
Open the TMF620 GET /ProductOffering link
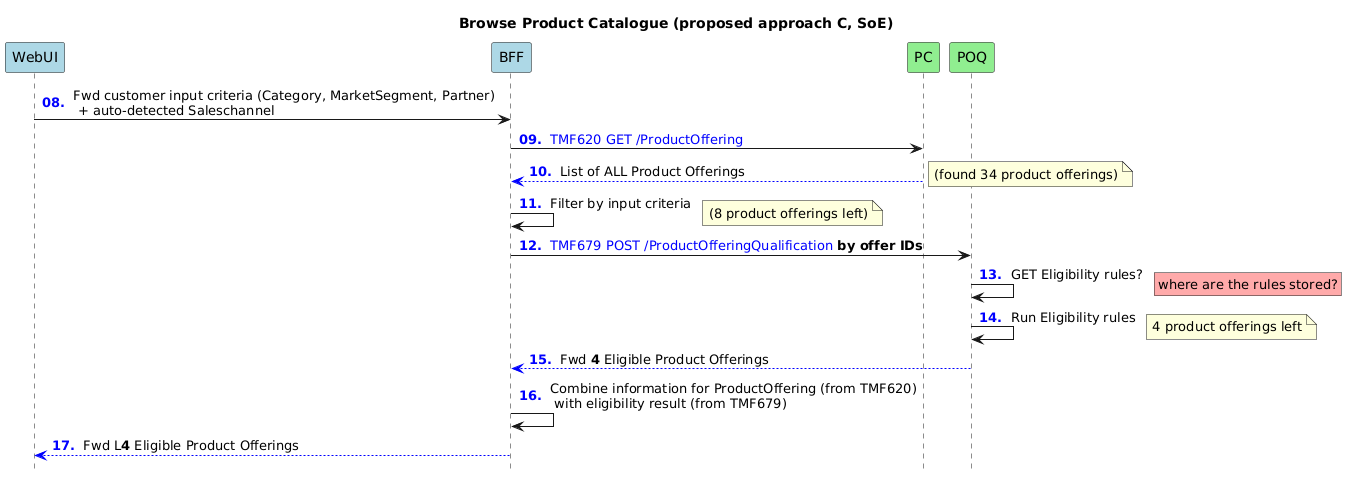646,140
